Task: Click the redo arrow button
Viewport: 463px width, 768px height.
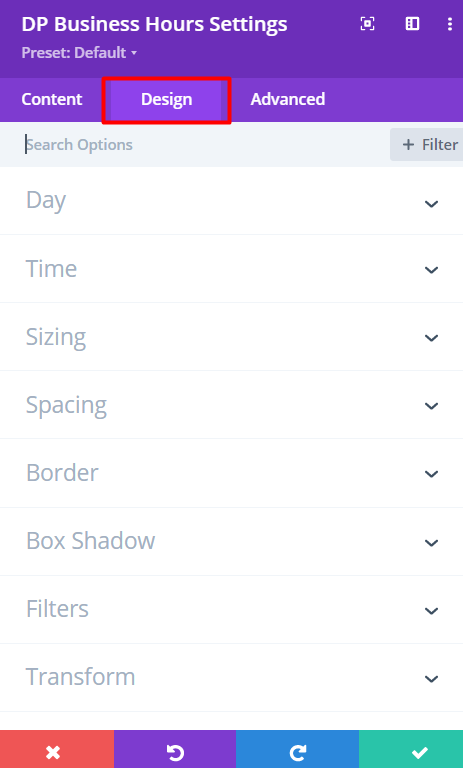Action: coord(297,749)
